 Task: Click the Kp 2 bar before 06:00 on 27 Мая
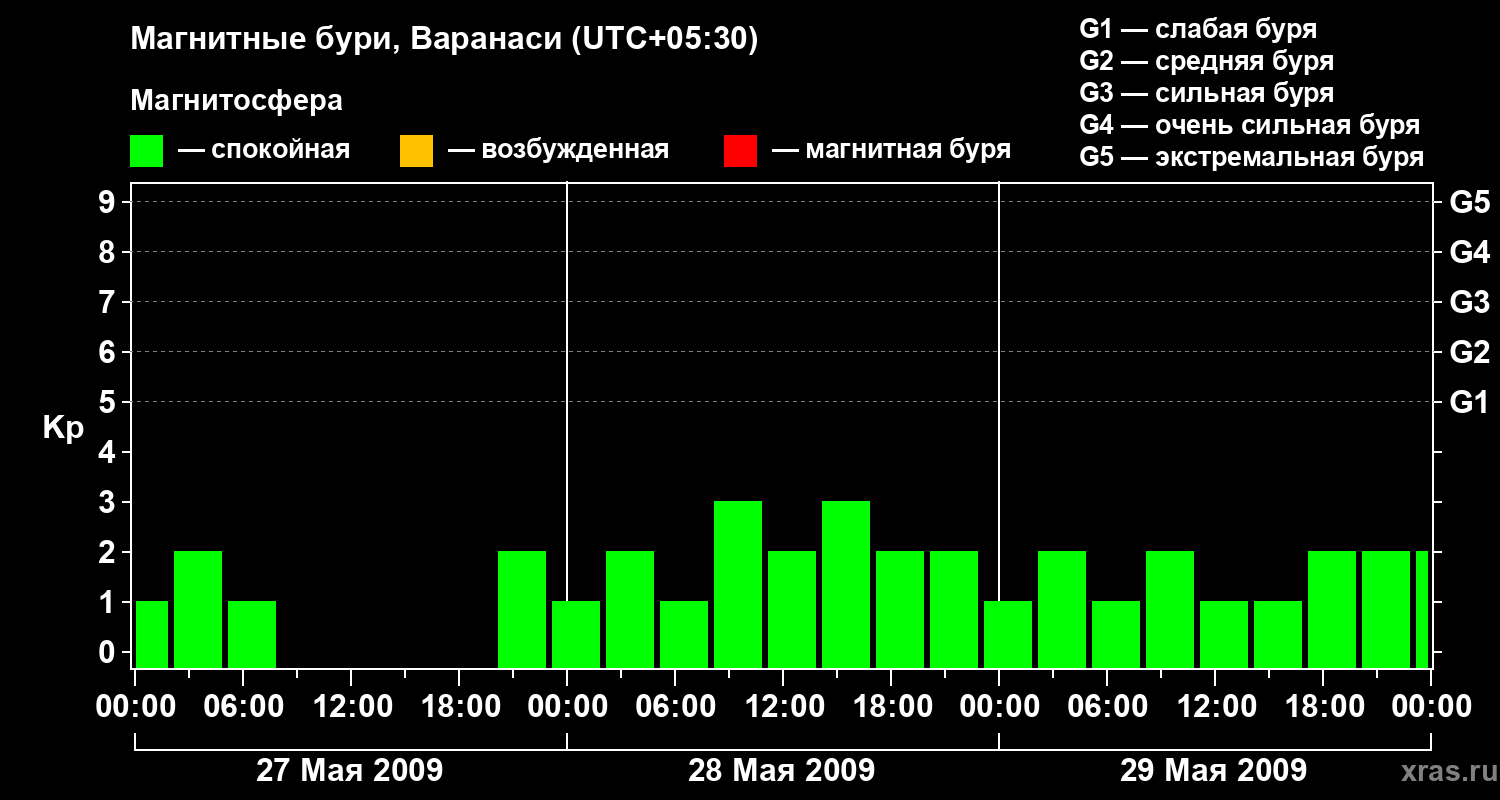click(198, 609)
